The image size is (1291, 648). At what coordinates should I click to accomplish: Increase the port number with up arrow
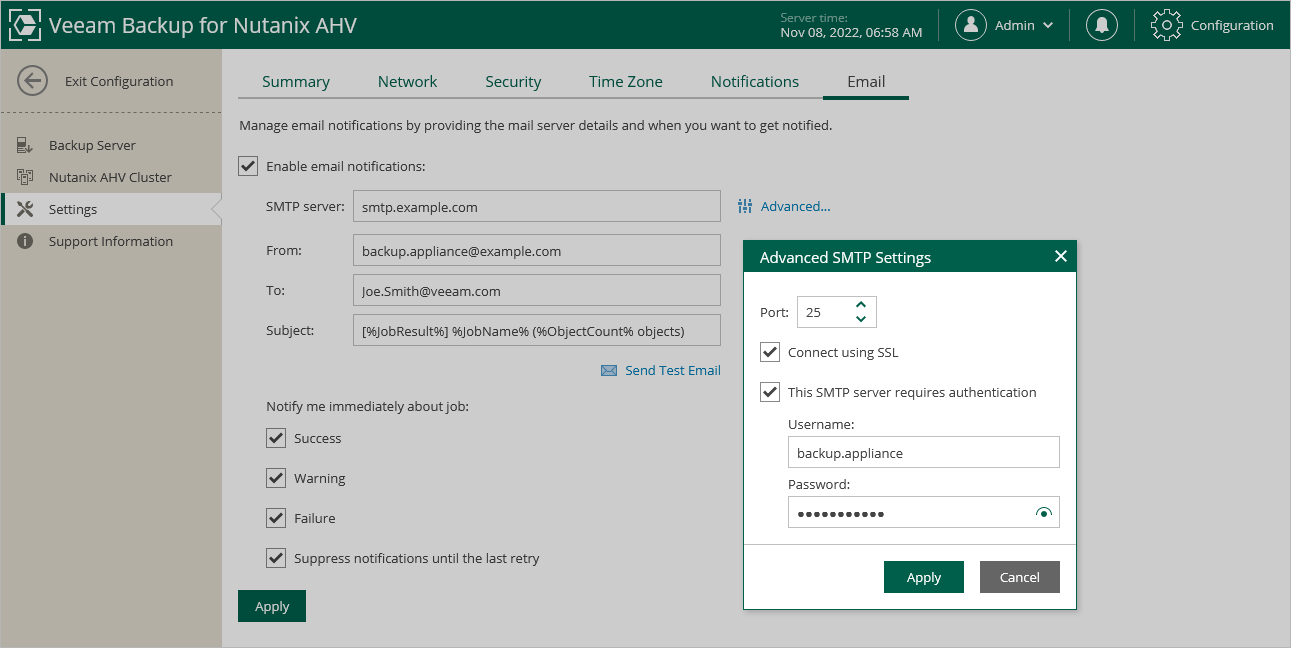click(861, 305)
